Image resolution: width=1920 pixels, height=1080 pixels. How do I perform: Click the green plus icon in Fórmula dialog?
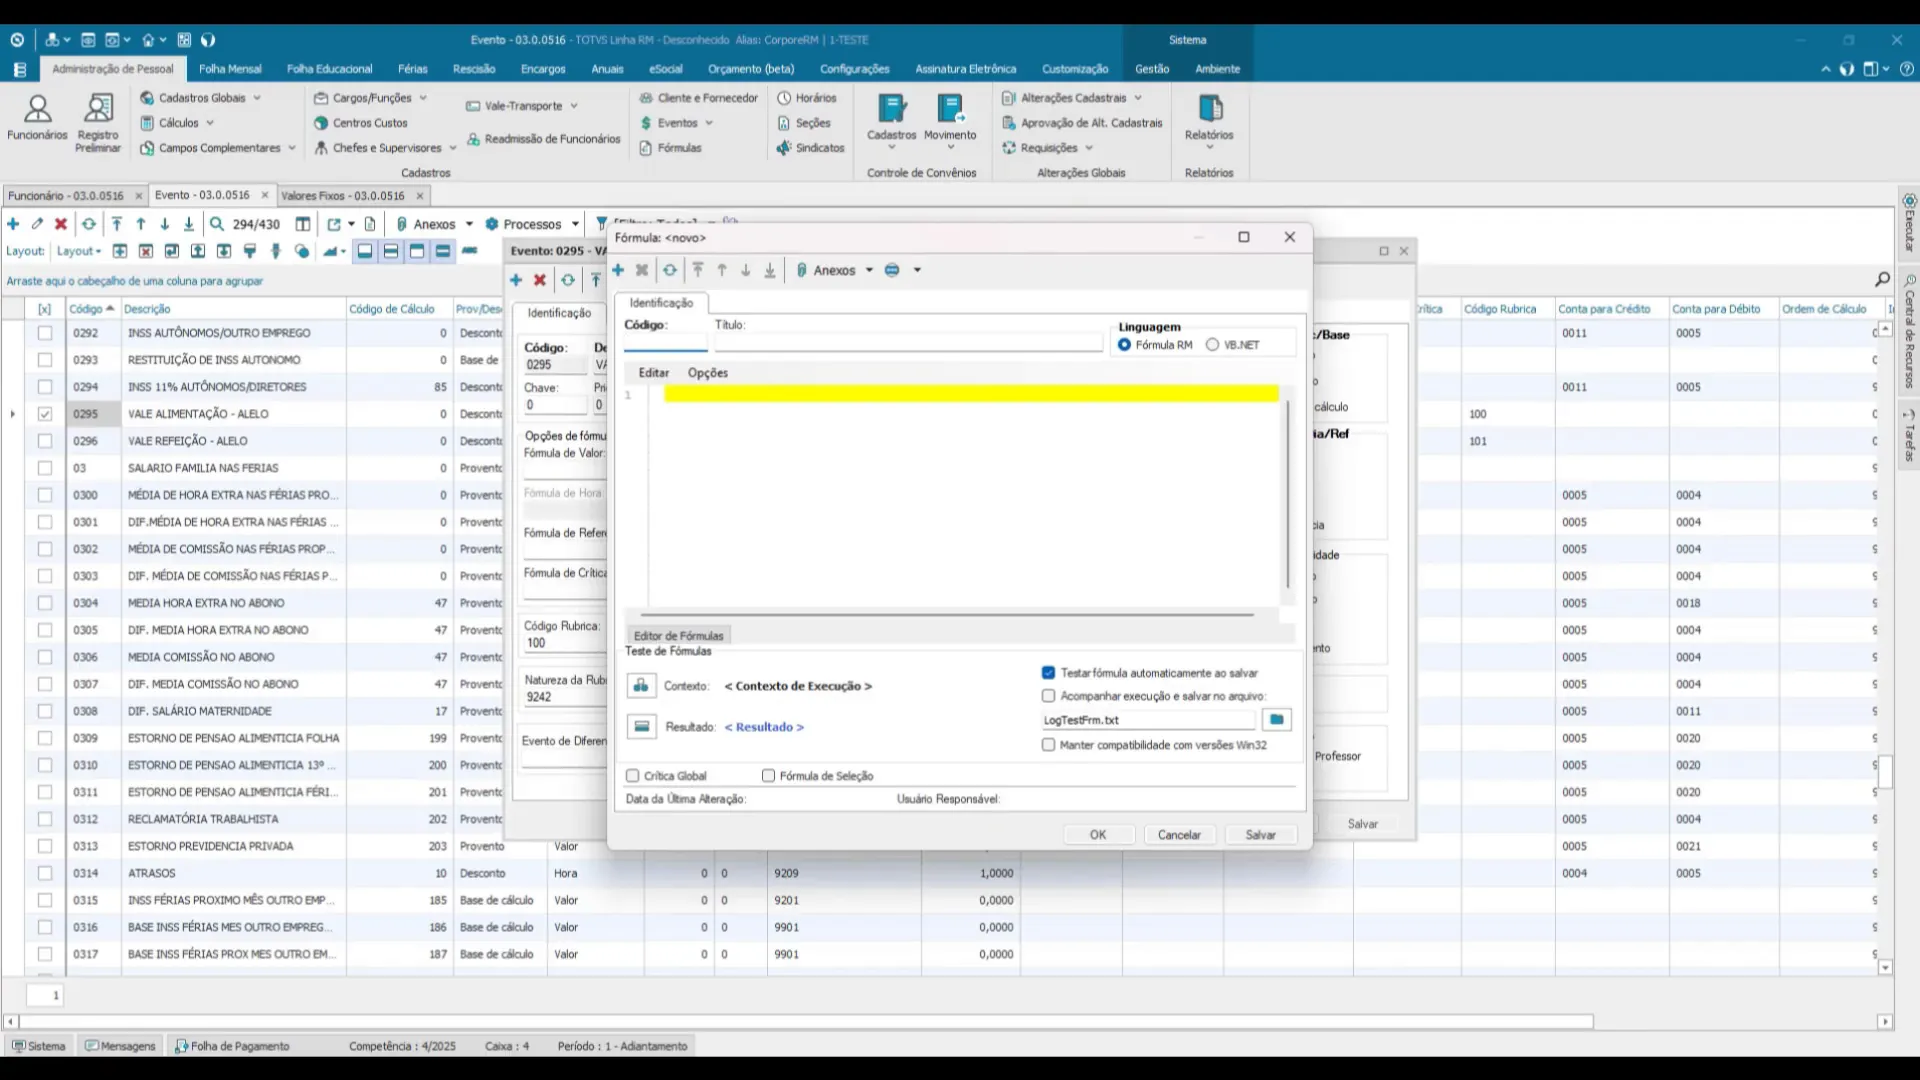click(x=618, y=270)
